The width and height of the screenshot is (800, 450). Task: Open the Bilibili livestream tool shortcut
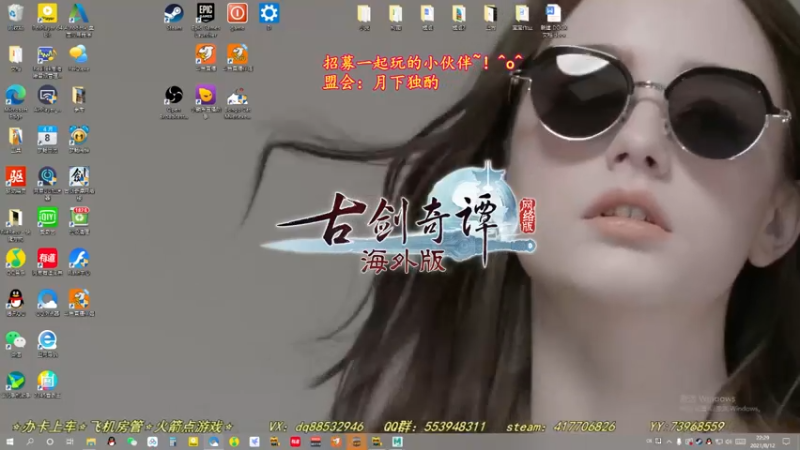(x=47, y=382)
